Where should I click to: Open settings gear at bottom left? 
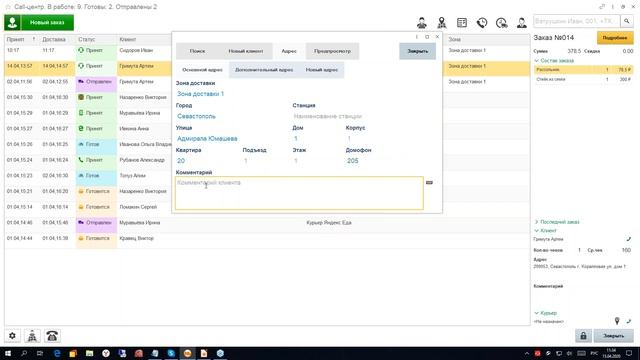point(12,336)
